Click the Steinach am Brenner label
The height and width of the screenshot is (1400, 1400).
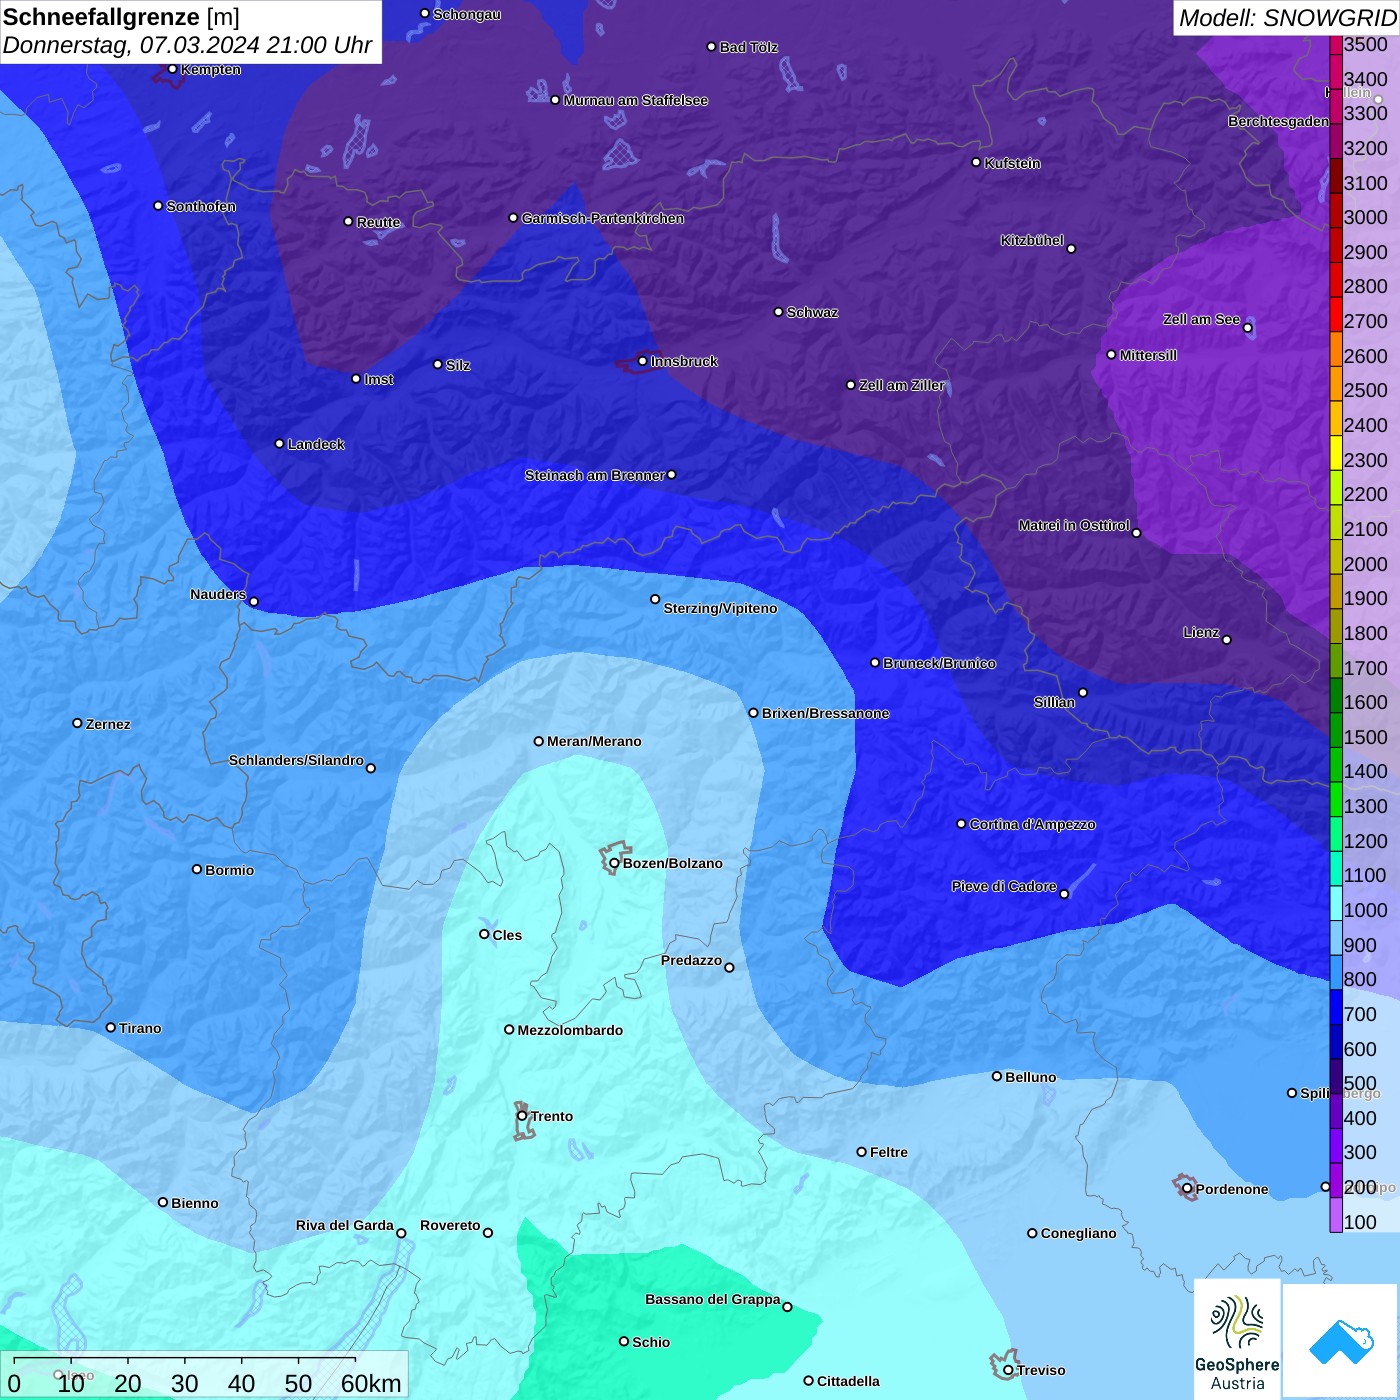click(x=595, y=475)
